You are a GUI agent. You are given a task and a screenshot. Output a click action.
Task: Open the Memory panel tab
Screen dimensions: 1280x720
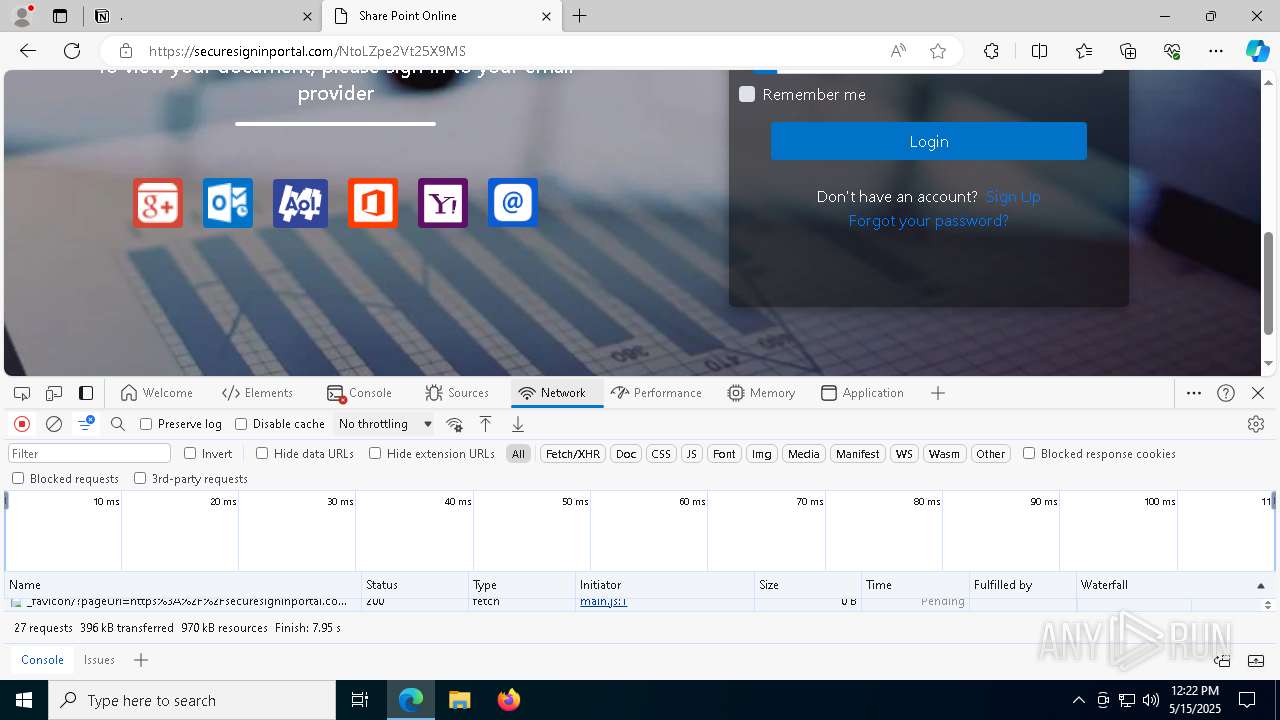point(761,393)
